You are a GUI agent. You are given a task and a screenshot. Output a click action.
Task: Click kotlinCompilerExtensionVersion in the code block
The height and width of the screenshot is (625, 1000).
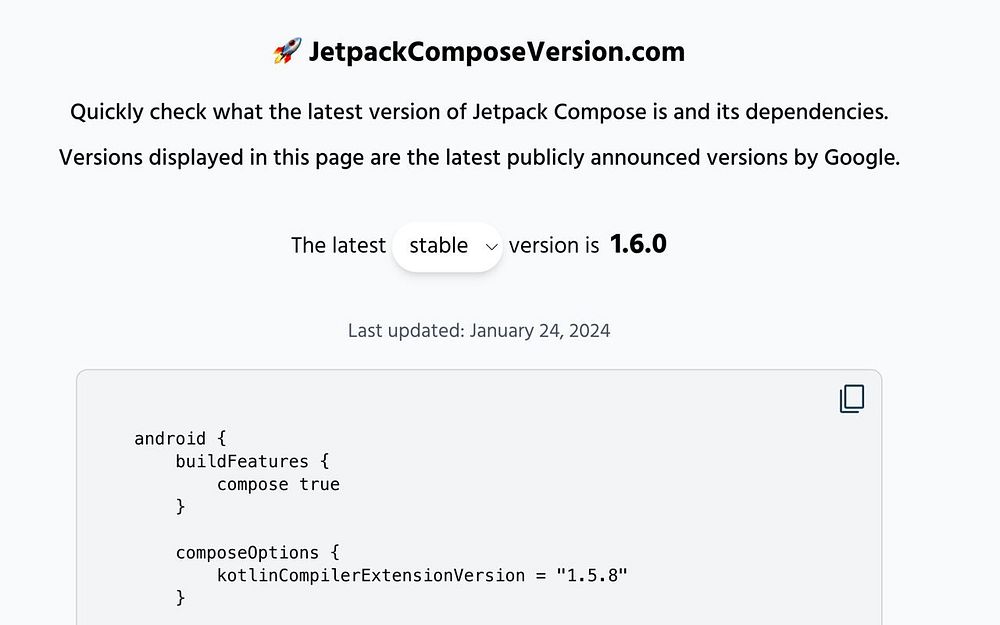point(371,575)
